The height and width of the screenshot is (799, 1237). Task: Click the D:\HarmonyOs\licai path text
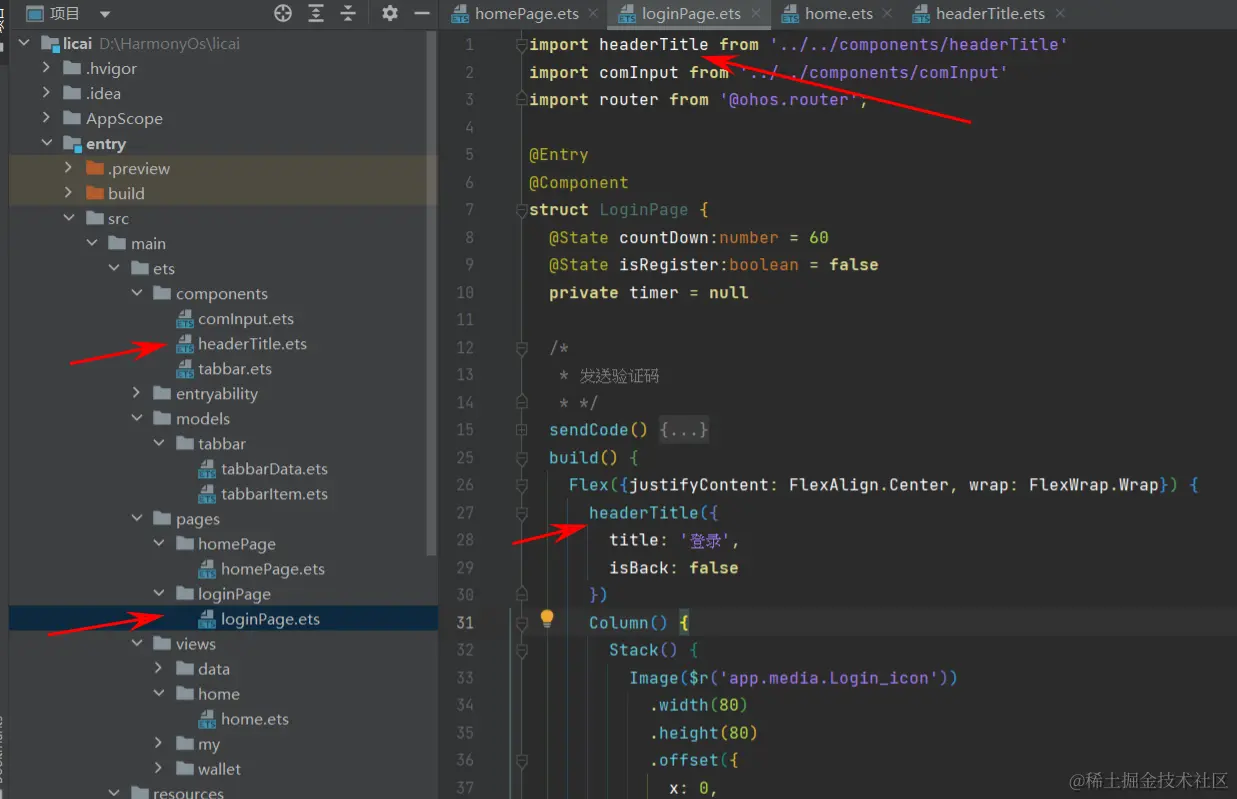pyautogui.click(x=169, y=44)
